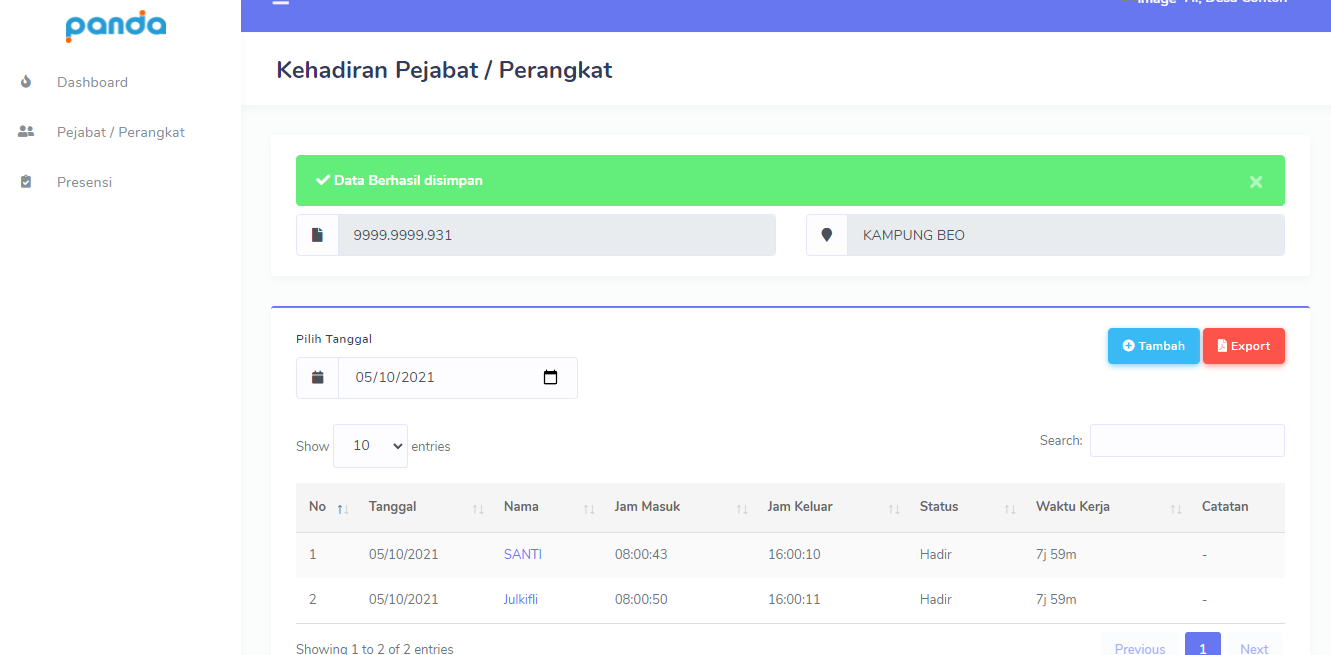This screenshot has width=1331, height=655.
Task: Open Presensi menu item
Action: (84, 182)
